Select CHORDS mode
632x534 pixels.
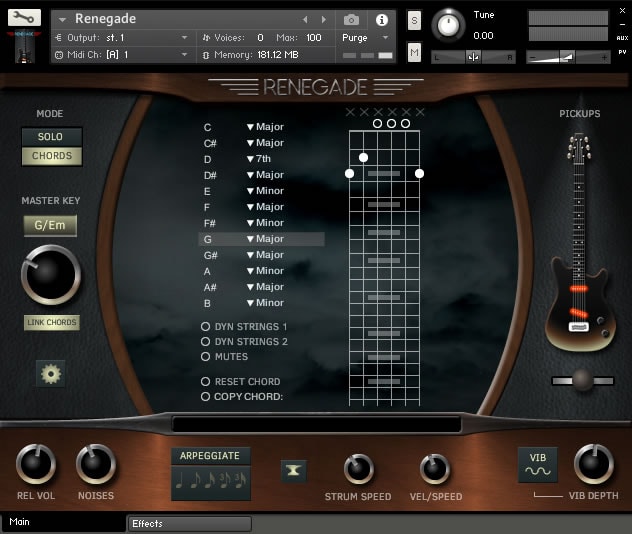point(52,156)
